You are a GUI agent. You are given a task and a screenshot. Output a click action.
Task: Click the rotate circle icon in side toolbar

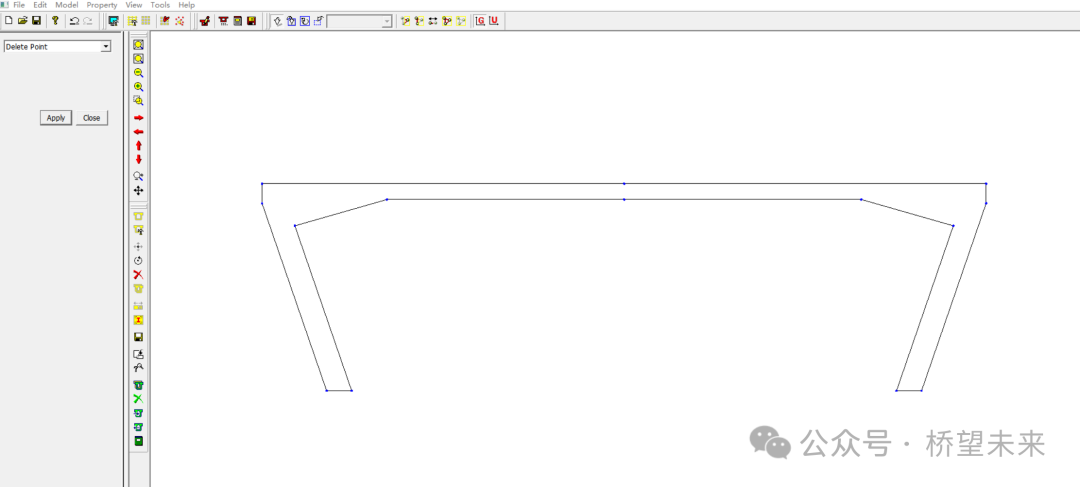(138, 260)
